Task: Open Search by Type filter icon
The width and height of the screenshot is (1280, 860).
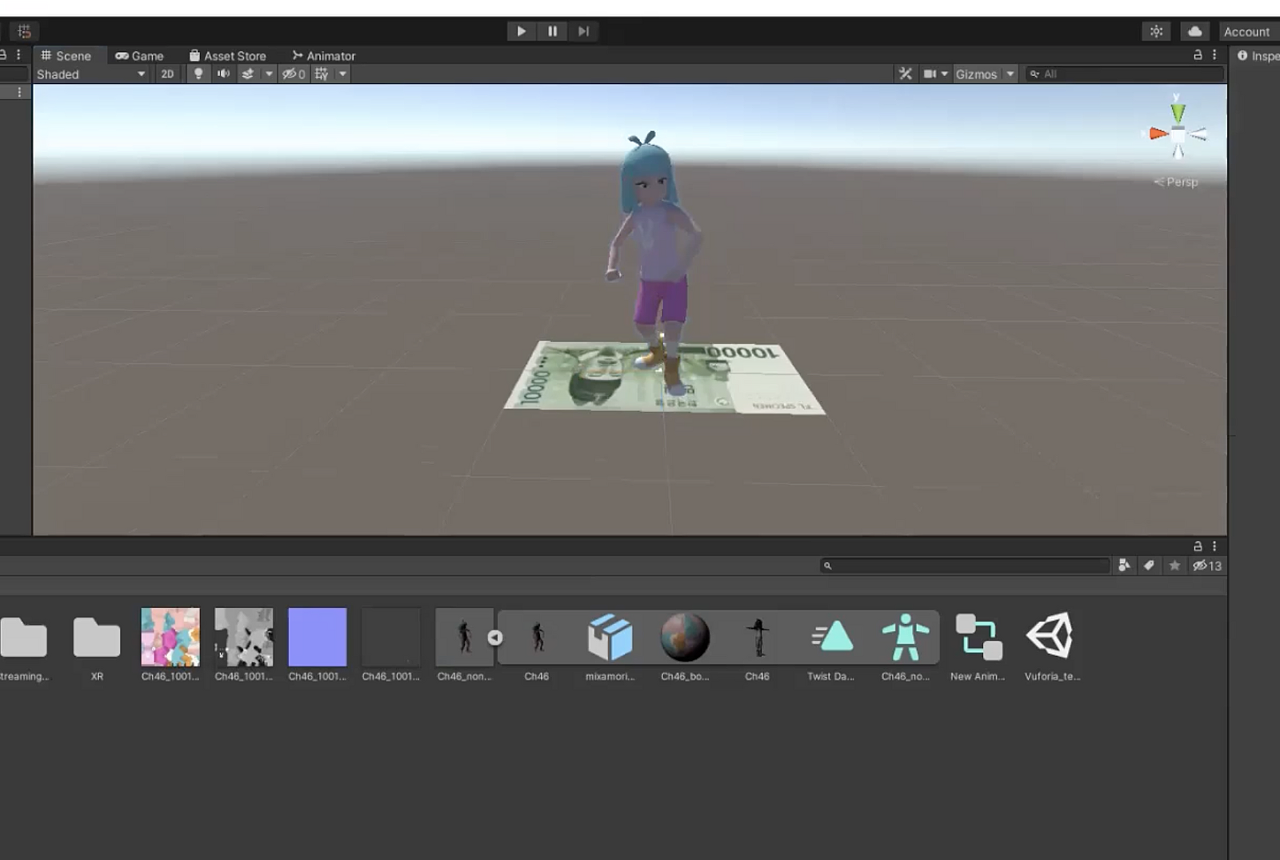Action: (x=1124, y=566)
